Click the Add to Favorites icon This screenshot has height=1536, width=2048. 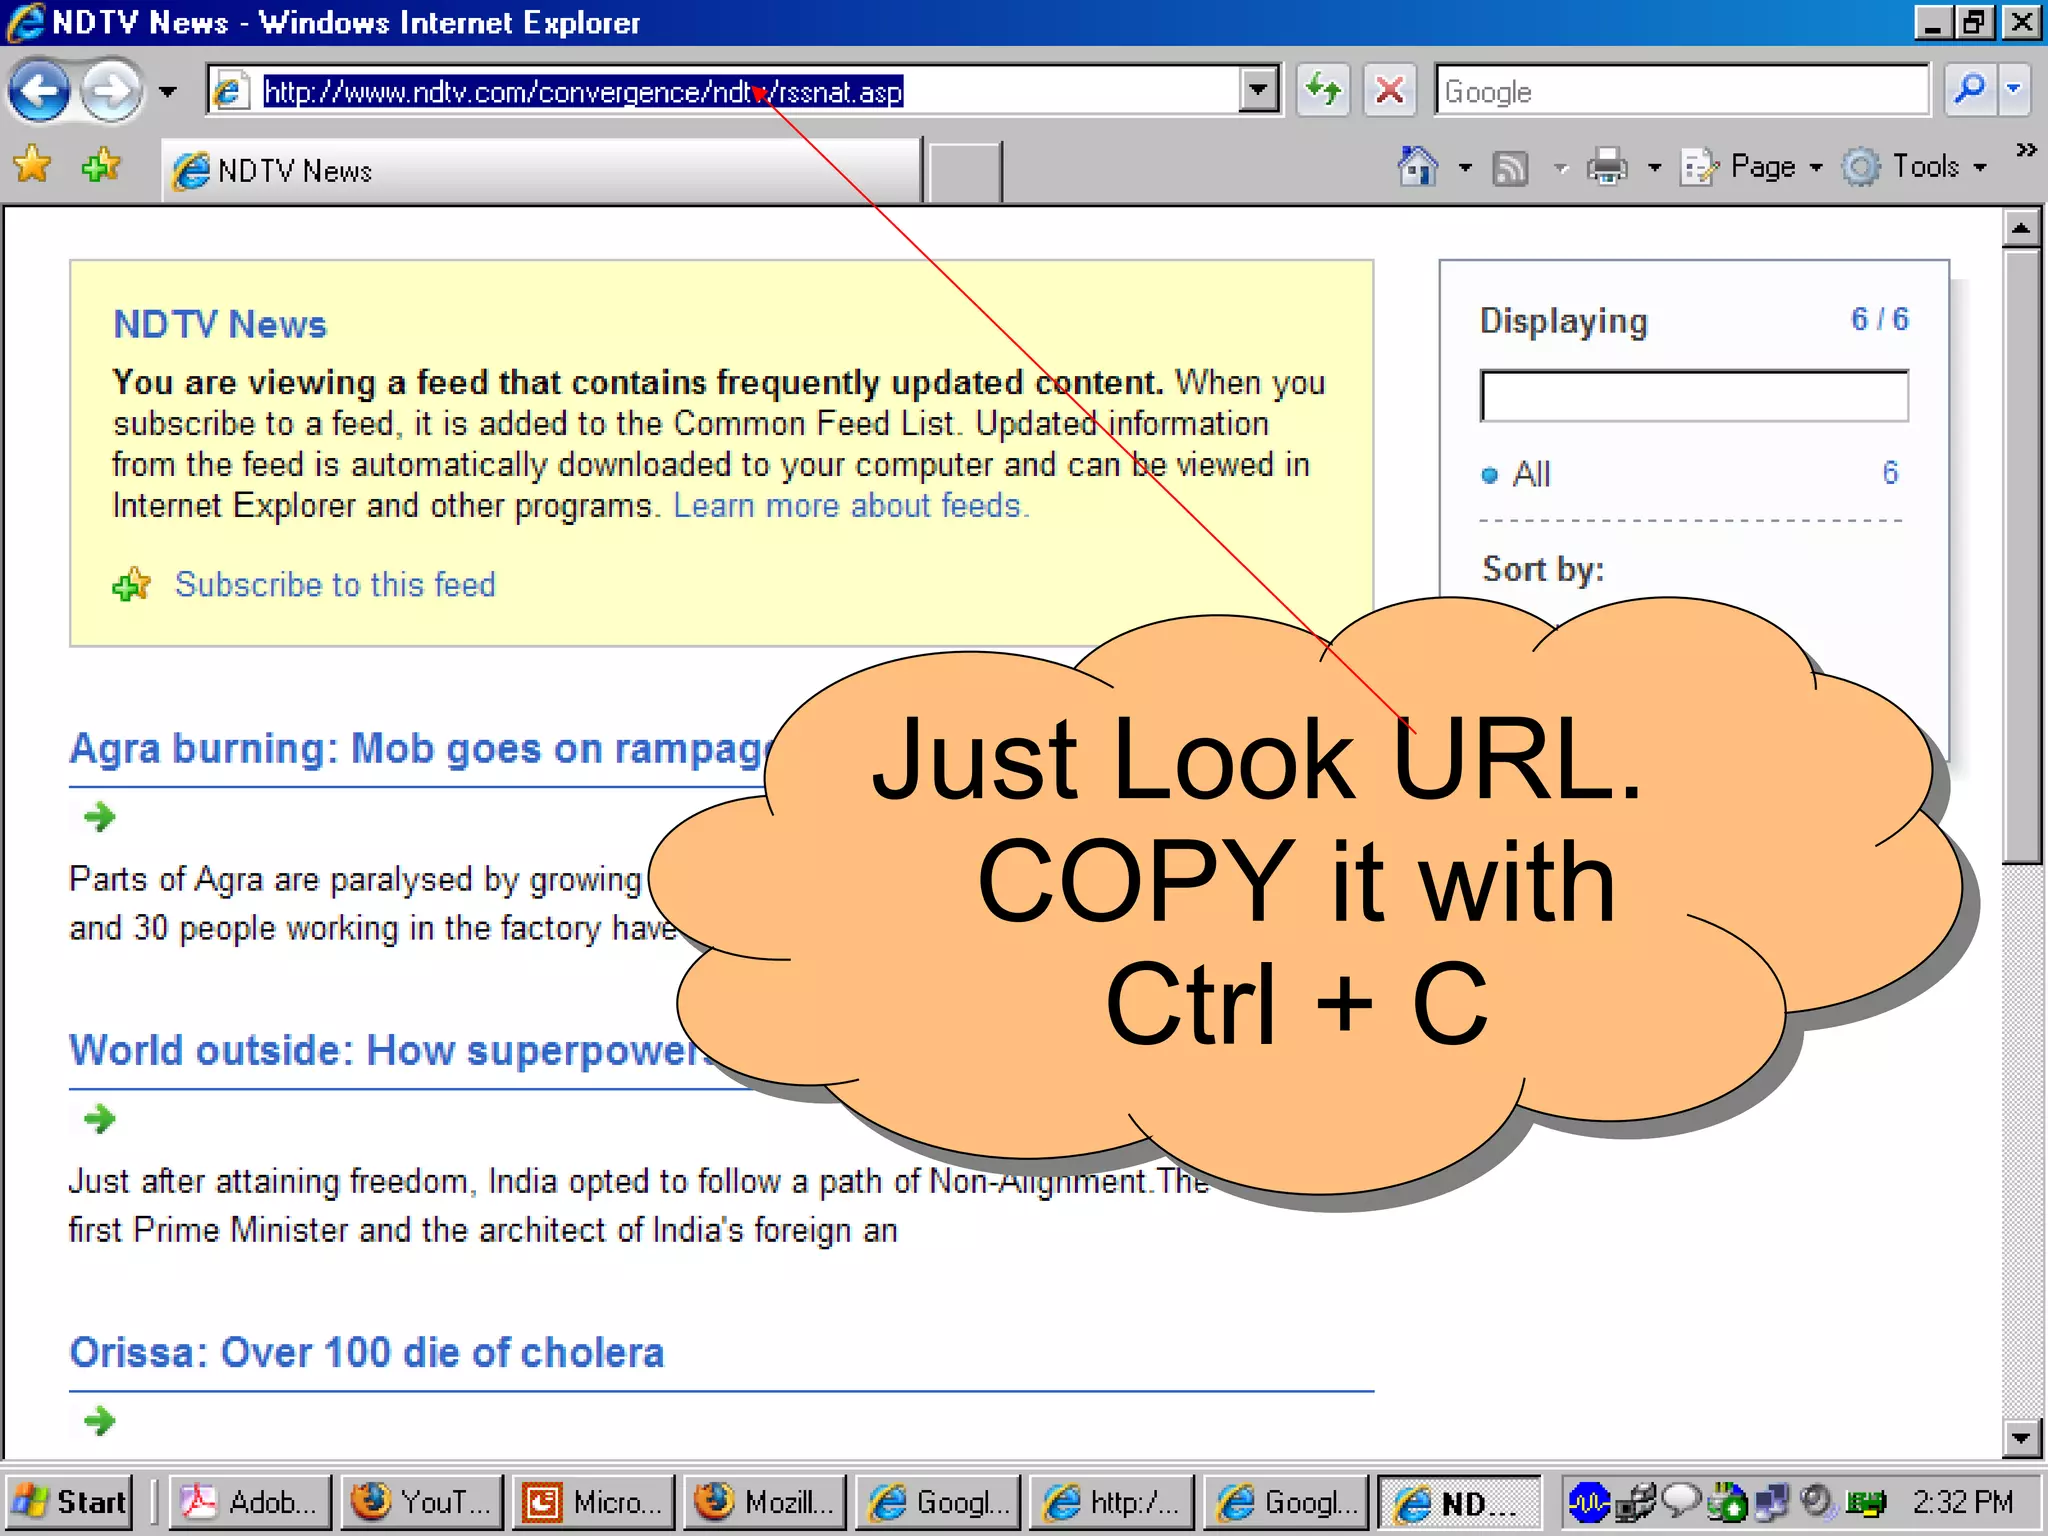101,165
